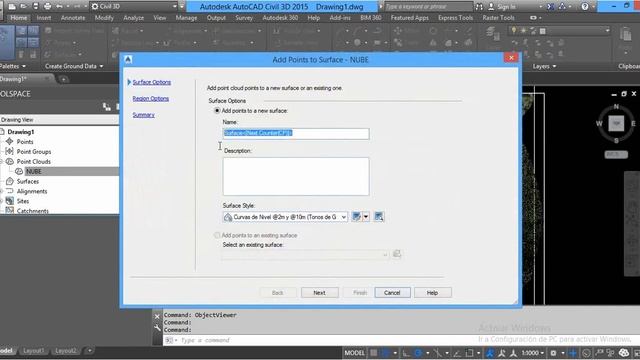Click the new tab plus icon beside Drawing1

click(64, 79)
